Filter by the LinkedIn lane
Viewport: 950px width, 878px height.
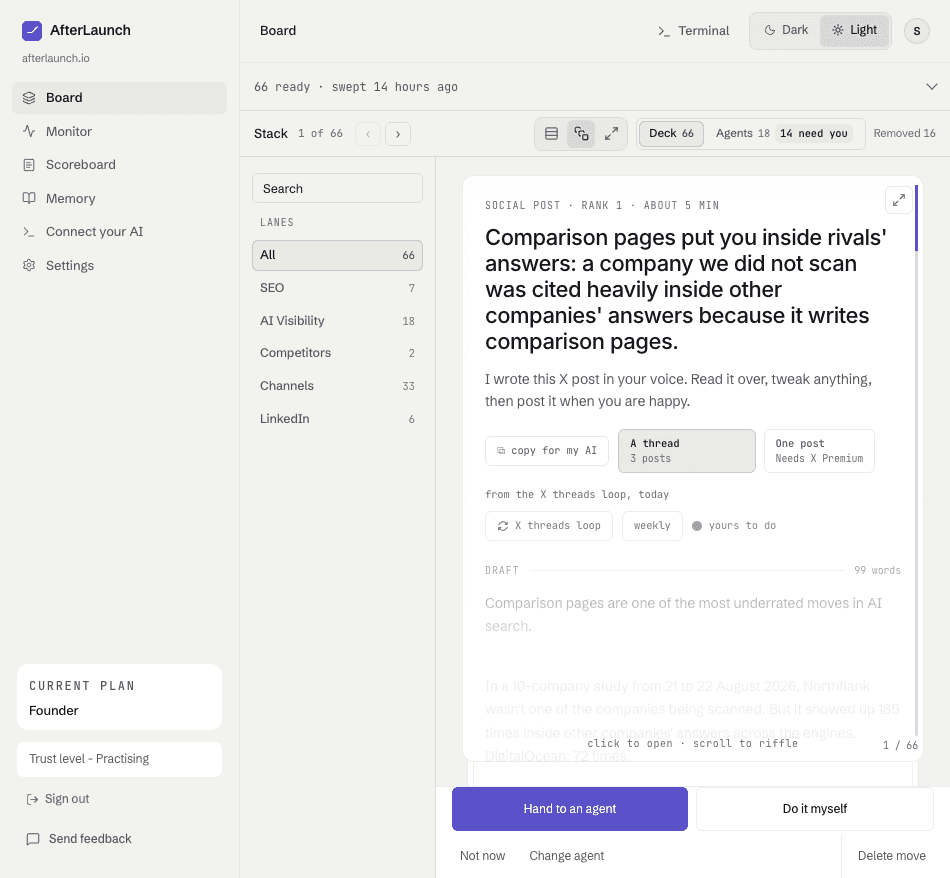point(337,419)
